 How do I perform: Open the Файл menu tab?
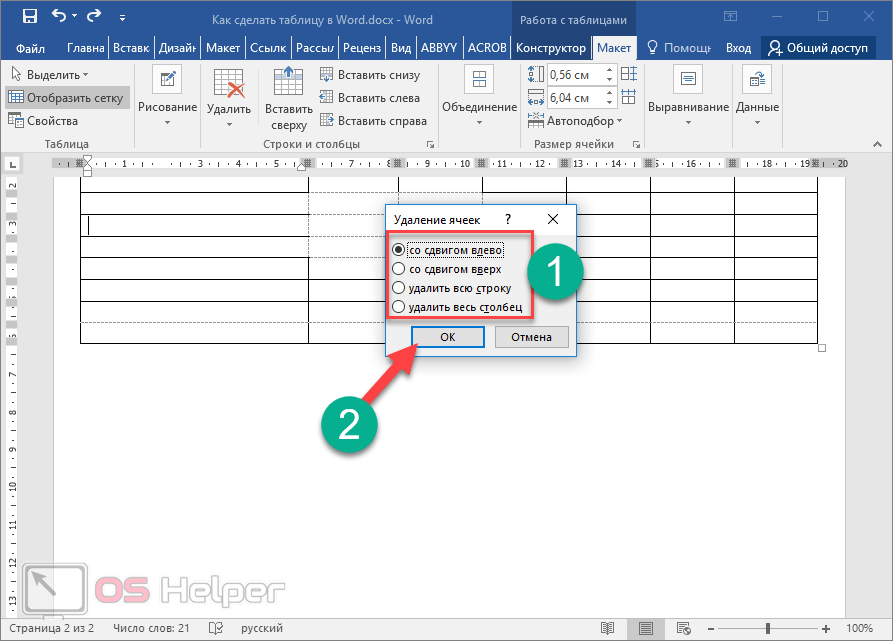(x=31, y=48)
